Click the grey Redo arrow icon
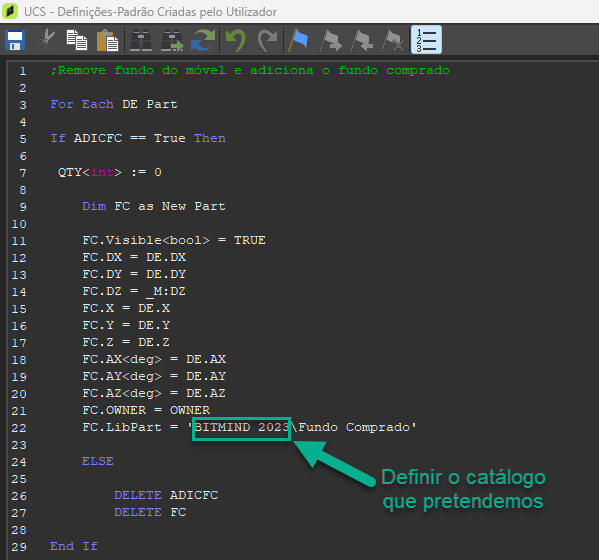The height and width of the screenshot is (560, 599). point(267,40)
